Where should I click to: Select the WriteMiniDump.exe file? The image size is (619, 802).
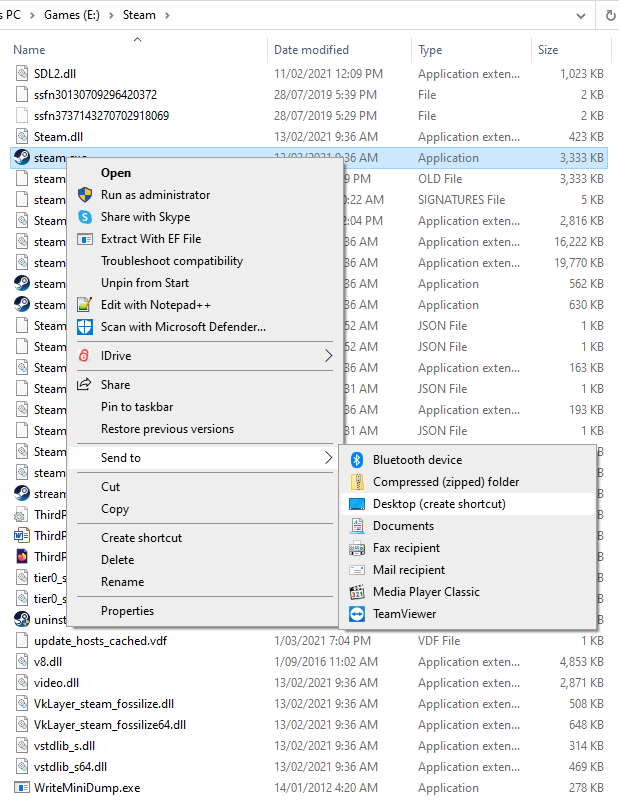[x=87, y=788]
